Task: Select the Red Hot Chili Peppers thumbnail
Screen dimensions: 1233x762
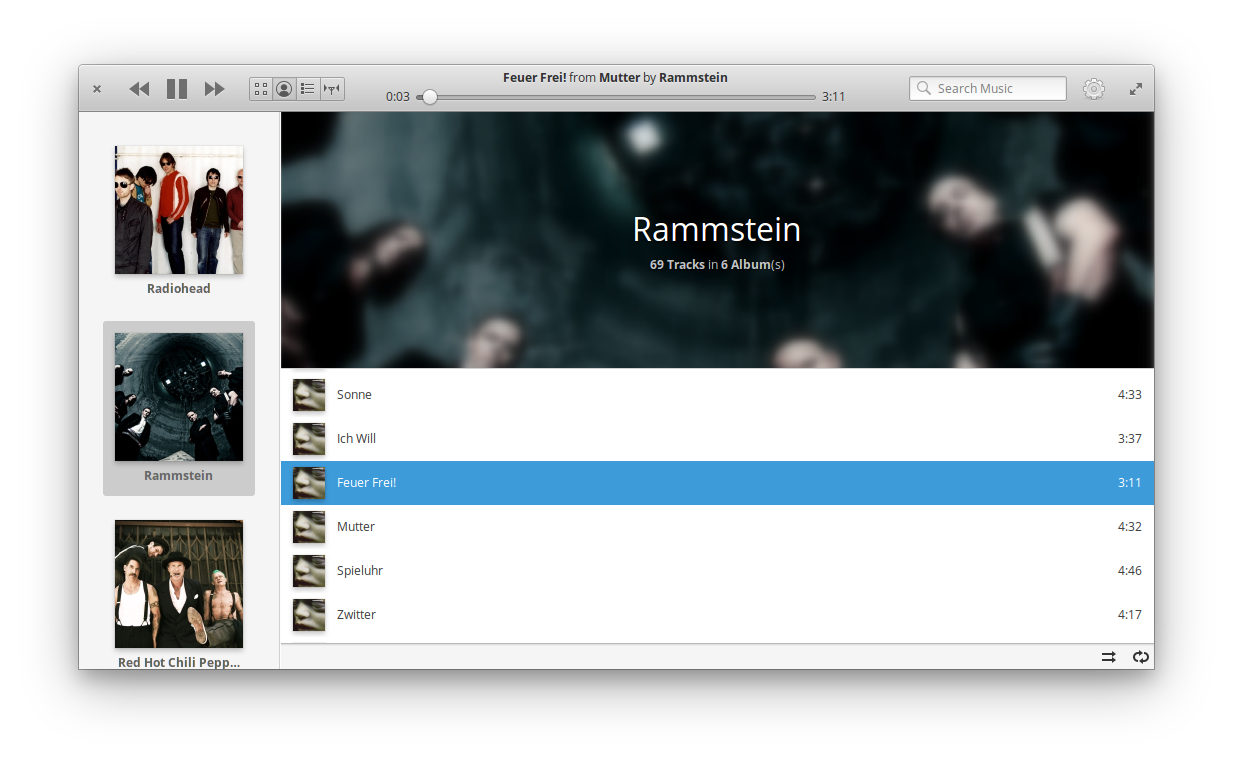Action: coord(179,584)
